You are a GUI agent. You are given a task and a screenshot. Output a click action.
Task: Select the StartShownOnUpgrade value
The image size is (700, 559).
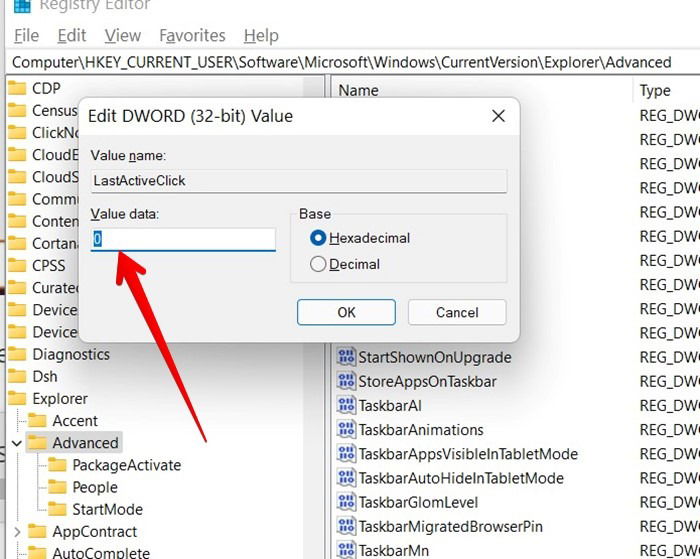[x=435, y=357]
